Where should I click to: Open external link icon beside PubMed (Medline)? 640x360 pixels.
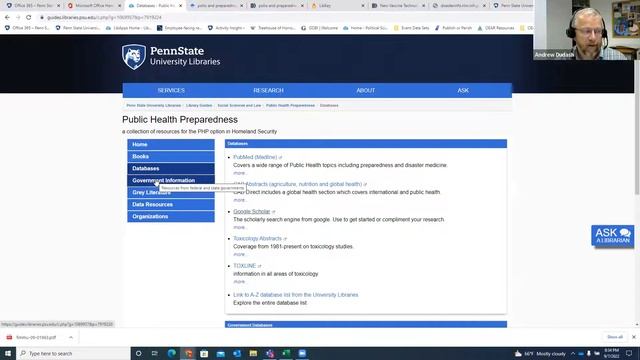pos(280,158)
